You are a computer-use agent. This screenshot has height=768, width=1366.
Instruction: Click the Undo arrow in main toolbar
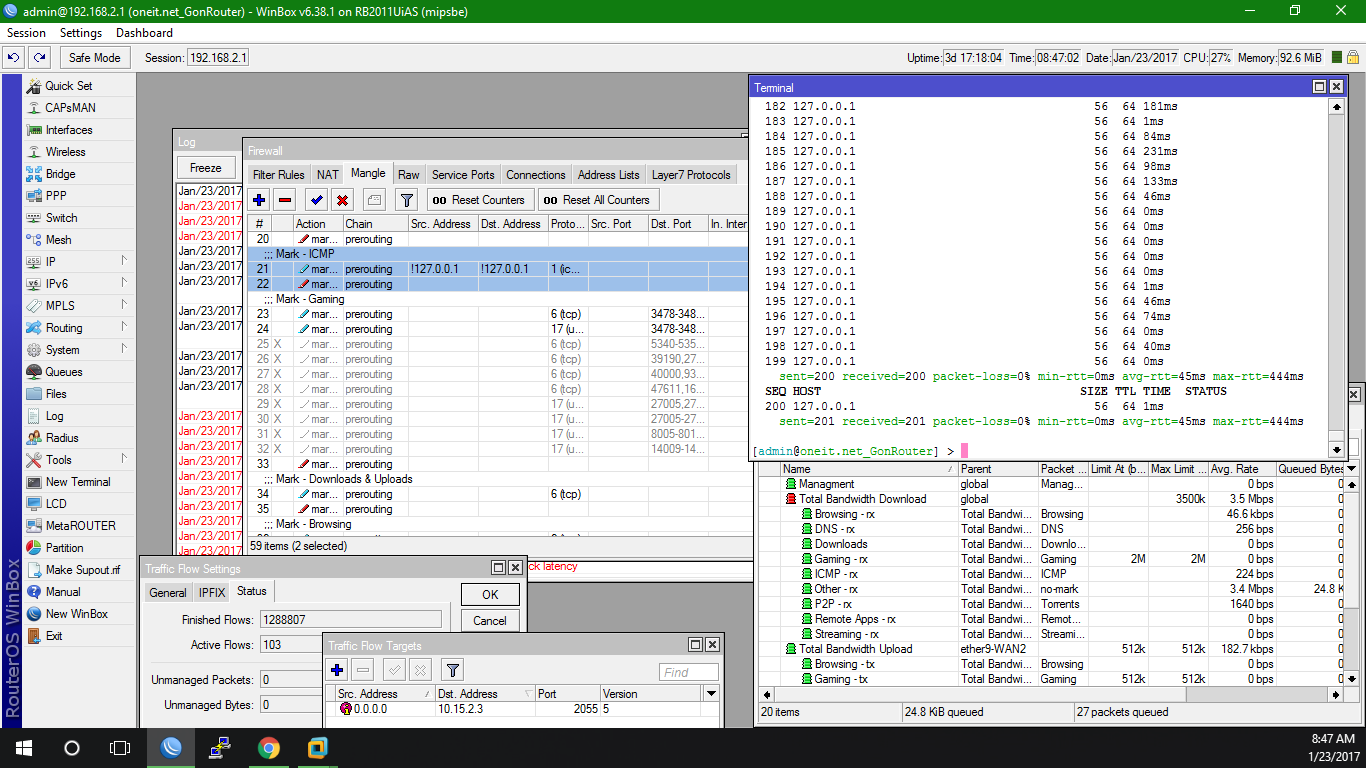click(14, 58)
